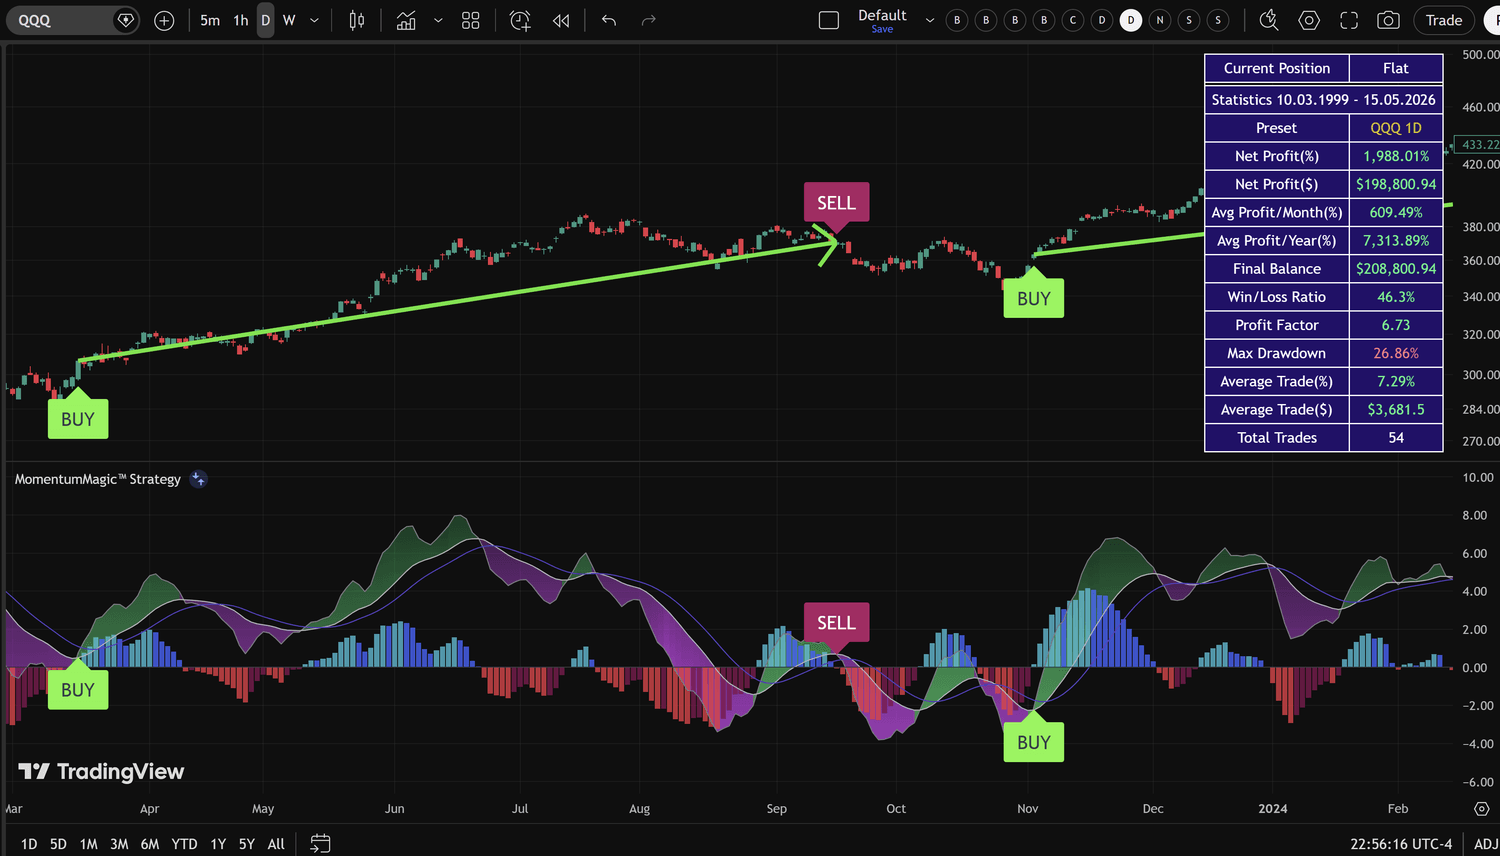This screenshot has width=1500, height=856.
Task: Click the Avg Profit/Month value 609.49%
Action: tap(1396, 212)
